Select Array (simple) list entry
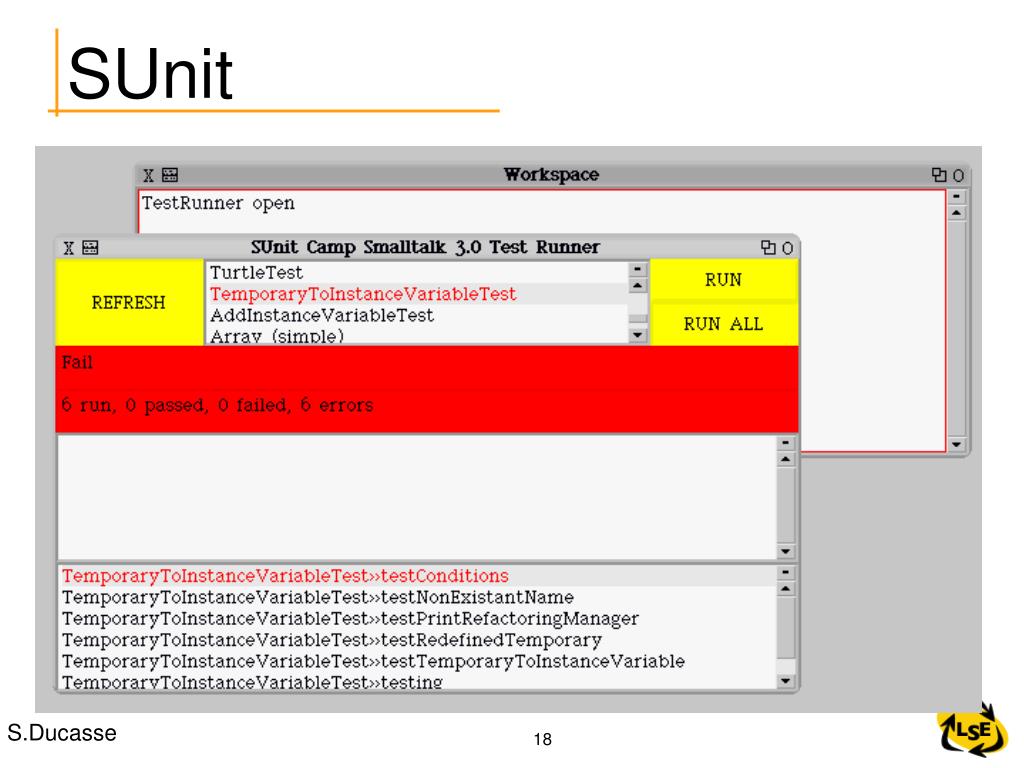Screen dimensions: 1024x768 coord(417,336)
